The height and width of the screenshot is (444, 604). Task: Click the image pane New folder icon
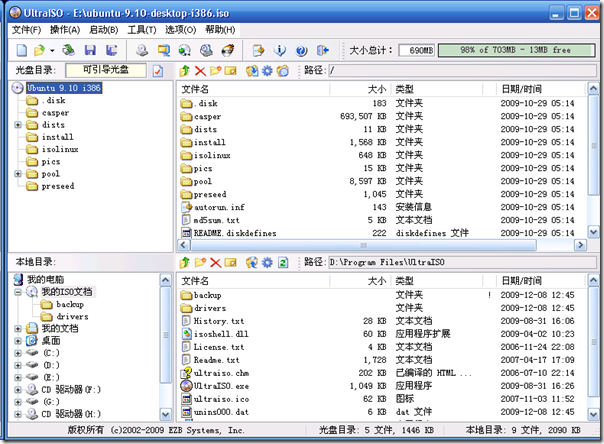tap(215, 70)
